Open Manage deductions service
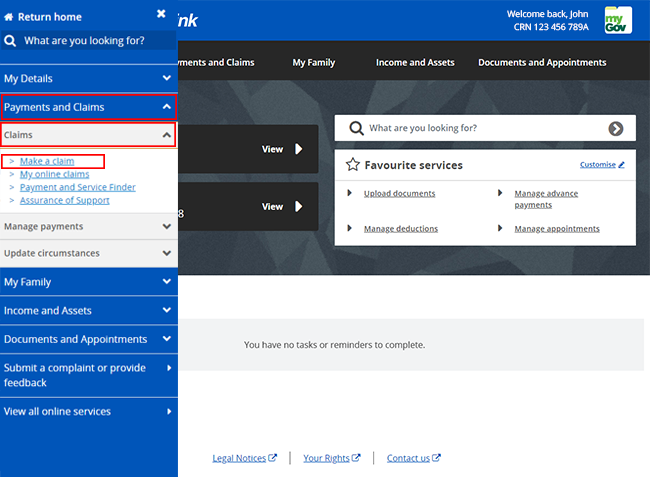 pos(401,229)
